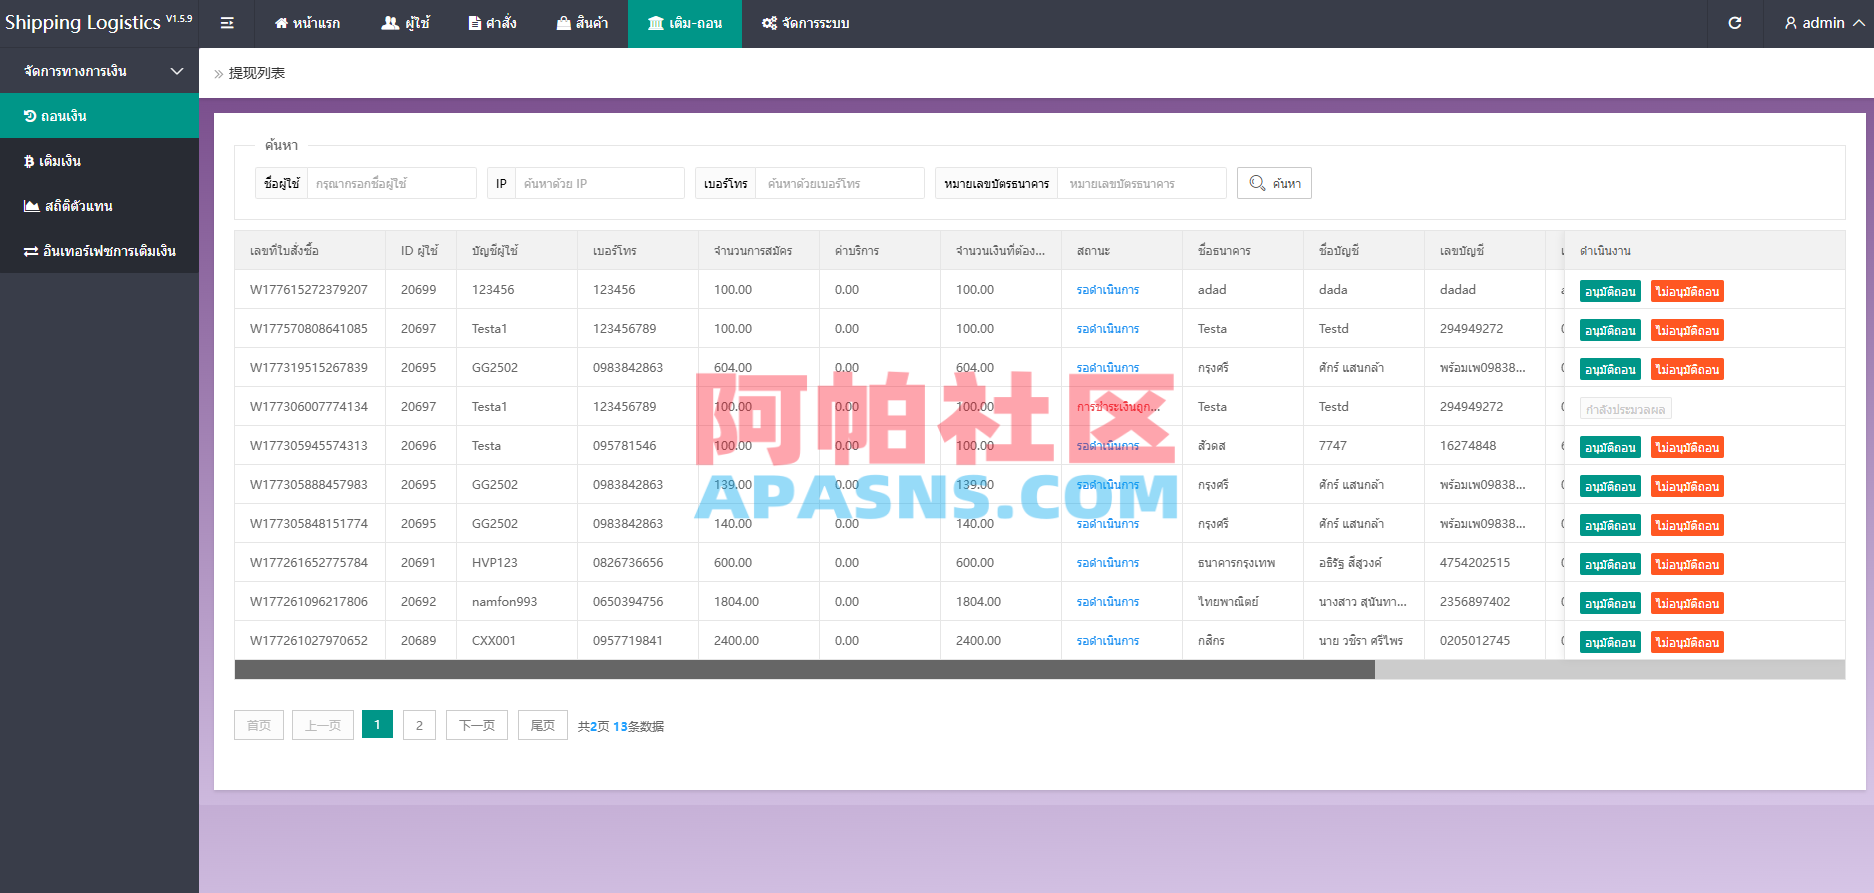1874x893 pixels.
Task: Click order number W177306007774134 cell
Action: pyautogui.click(x=309, y=407)
